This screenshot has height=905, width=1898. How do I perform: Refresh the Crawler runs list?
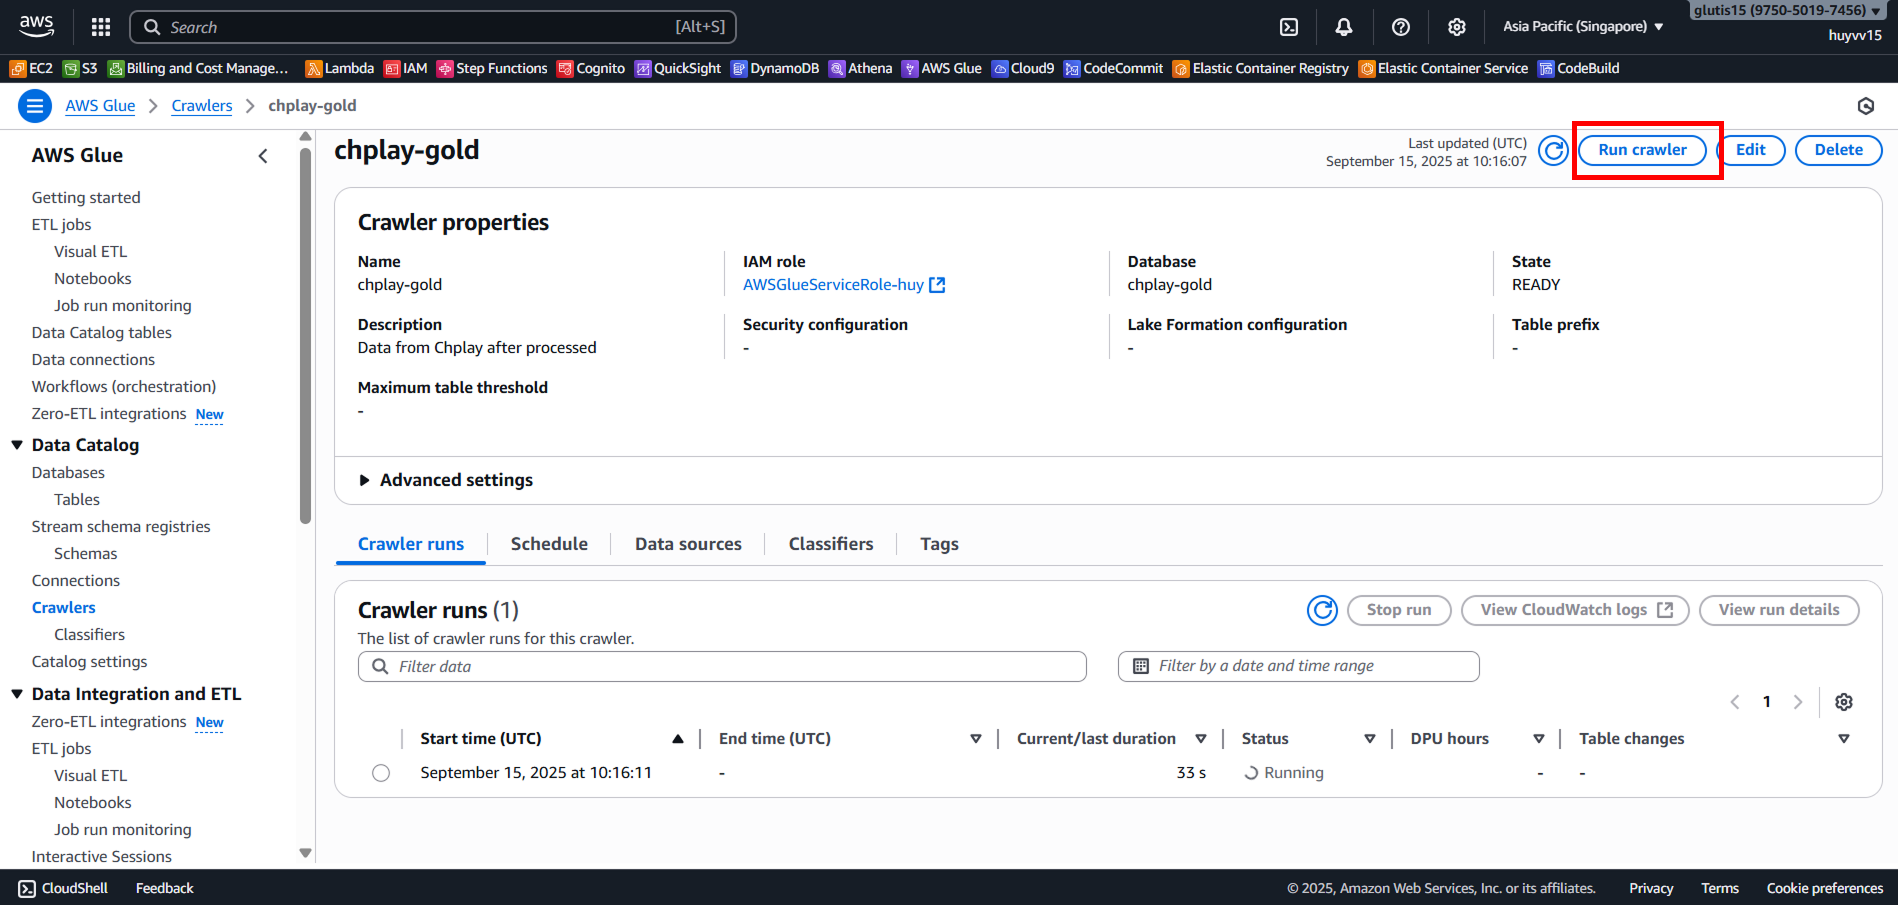click(x=1322, y=610)
